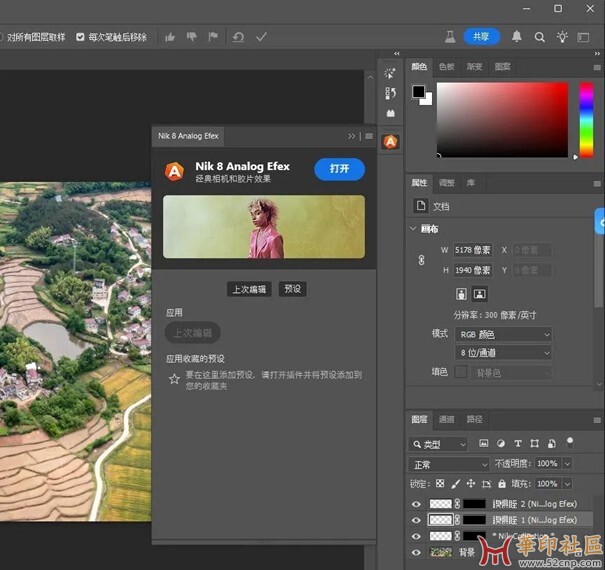Click the Nik Analog Efex orange dock icon
This screenshot has height=570, width=605.
[390, 142]
